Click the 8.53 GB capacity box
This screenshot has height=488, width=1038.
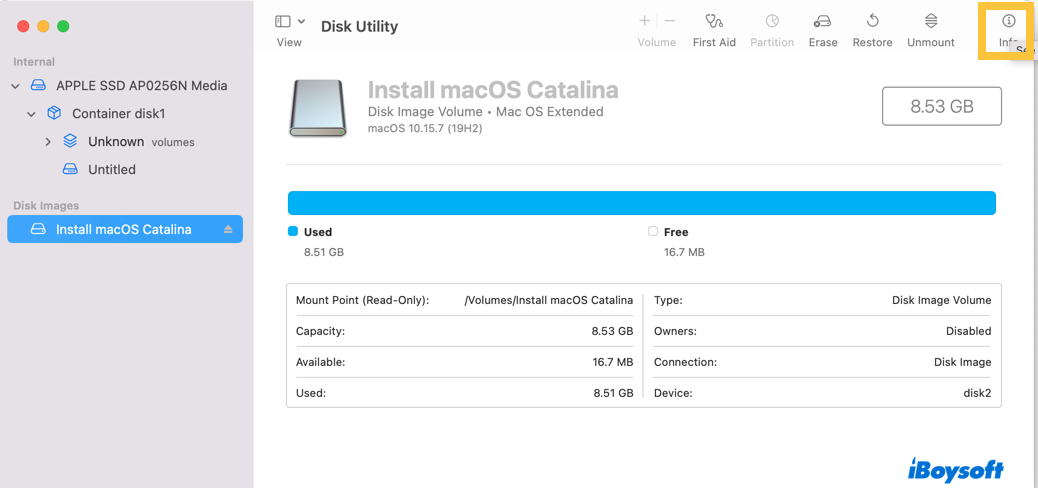(941, 106)
